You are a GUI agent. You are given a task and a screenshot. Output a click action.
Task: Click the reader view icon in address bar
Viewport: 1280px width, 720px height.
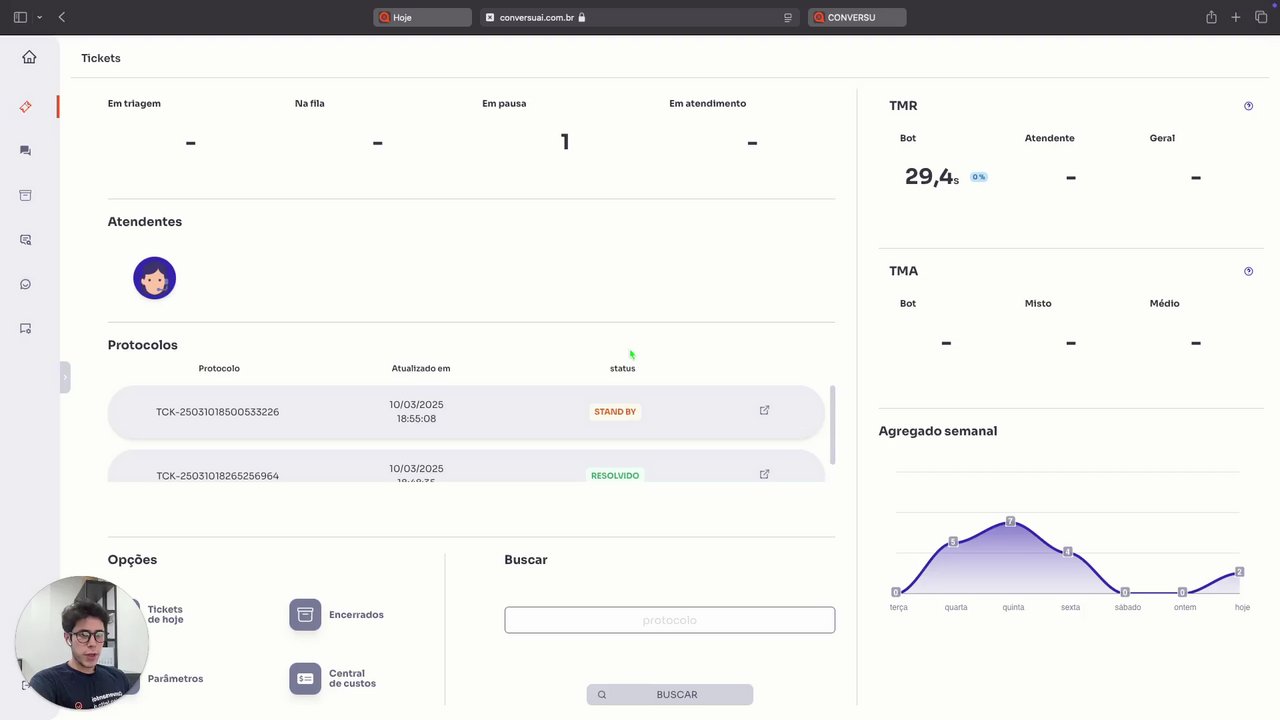tap(788, 17)
